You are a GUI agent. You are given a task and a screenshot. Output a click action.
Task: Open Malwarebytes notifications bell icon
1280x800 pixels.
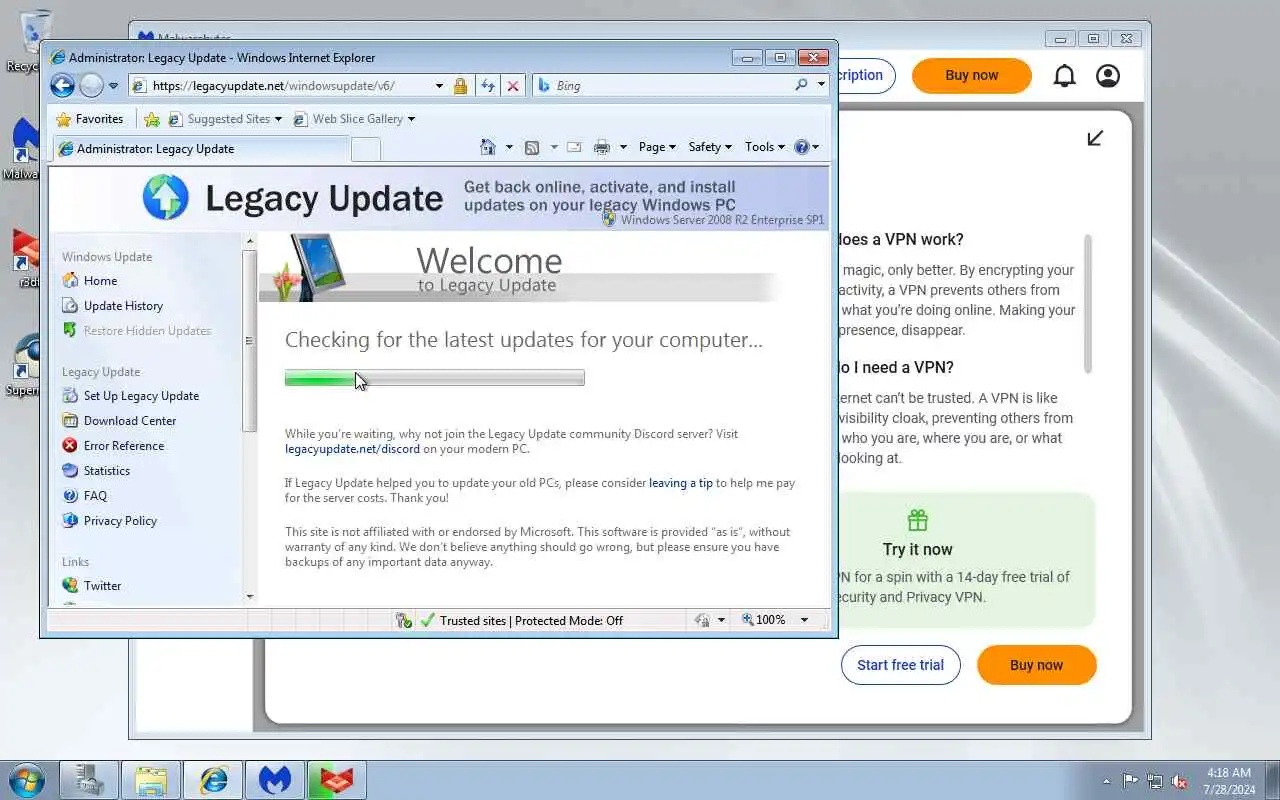(1065, 76)
